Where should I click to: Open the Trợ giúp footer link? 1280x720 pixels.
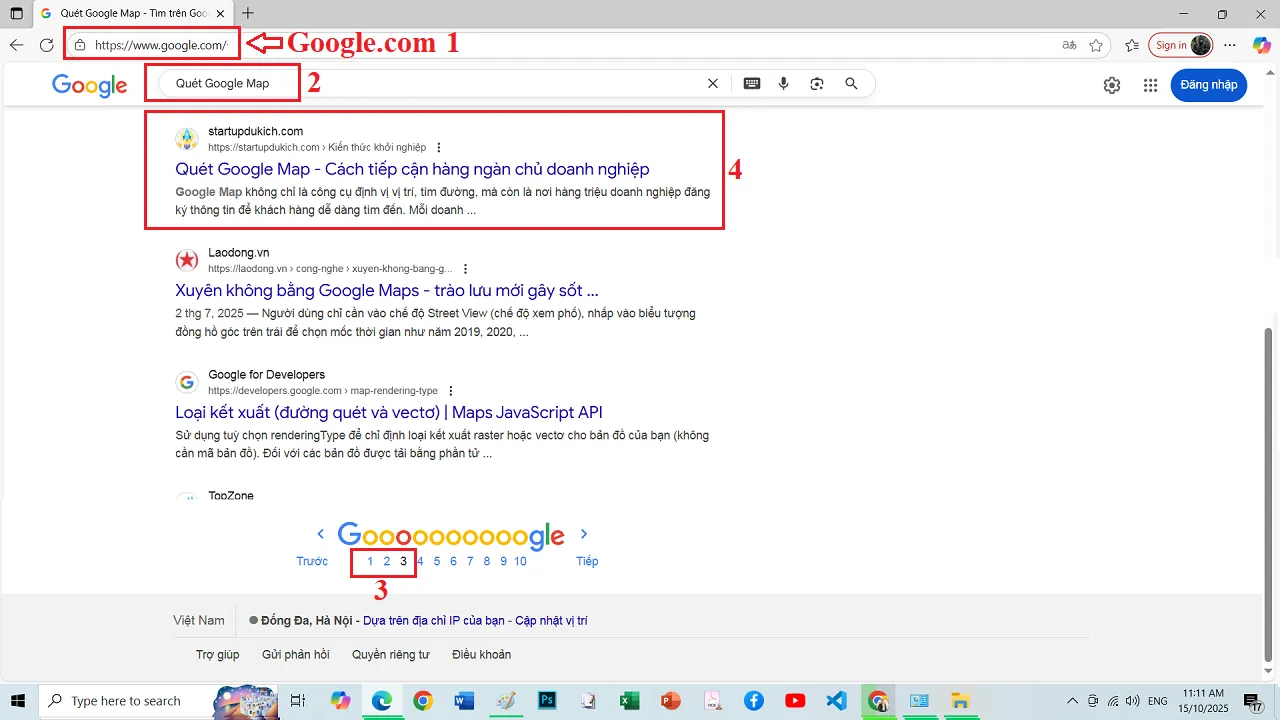coord(218,655)
